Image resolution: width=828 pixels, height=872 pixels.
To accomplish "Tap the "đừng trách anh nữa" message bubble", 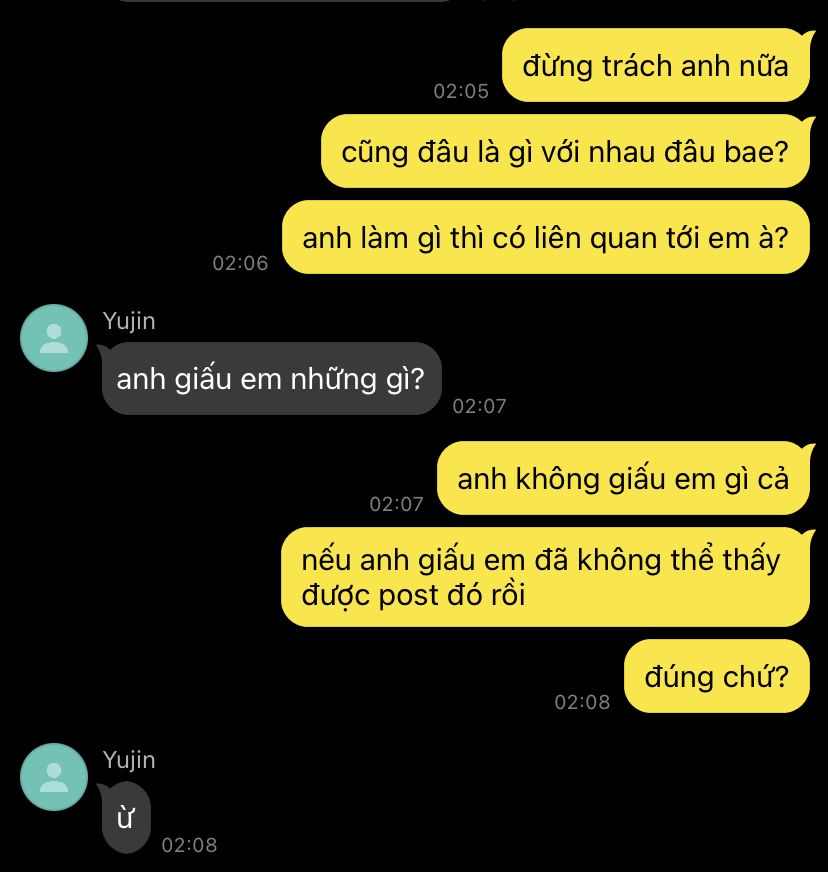I will click(656, 65).
